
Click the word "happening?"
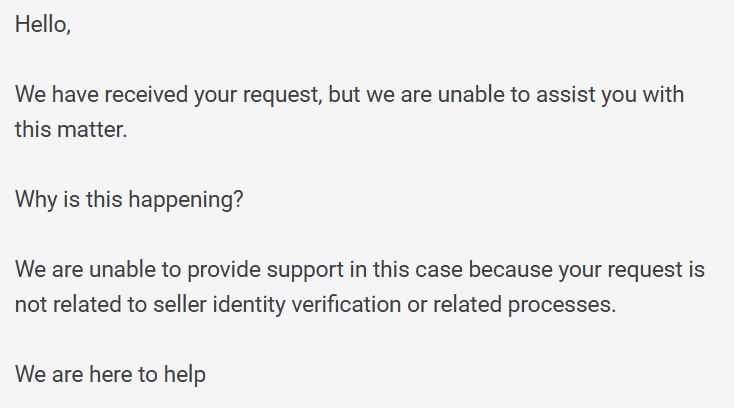pyautogui.click(x=186, y=201)
